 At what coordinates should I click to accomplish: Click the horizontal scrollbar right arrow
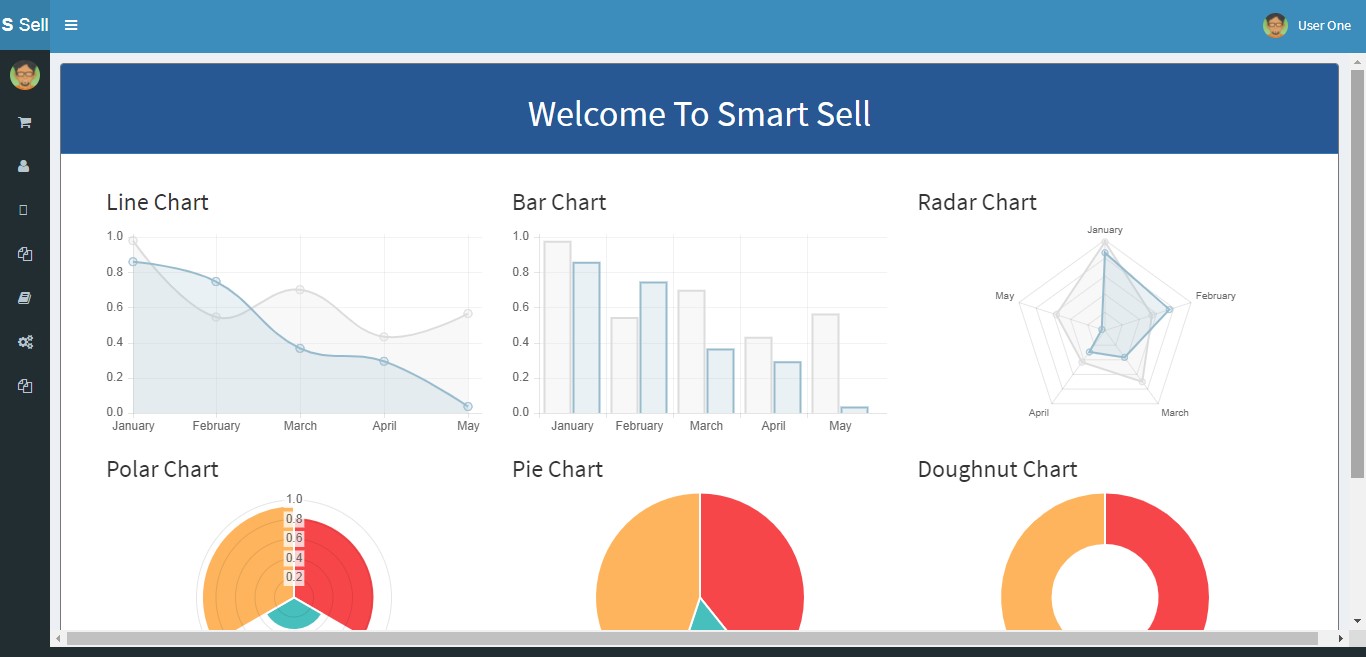(1340, 638)
